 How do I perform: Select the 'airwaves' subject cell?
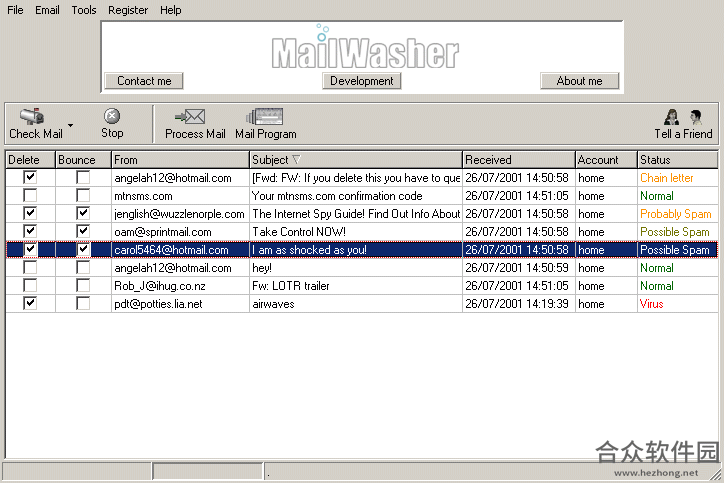click(356, 304)
